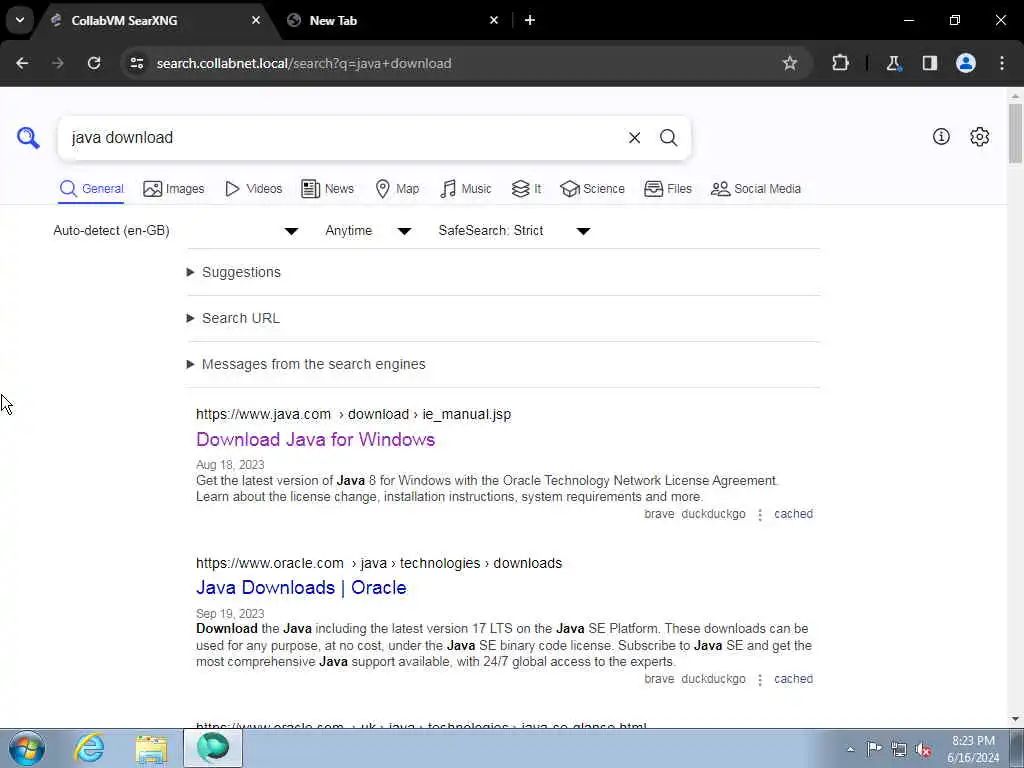Open the profile avatar menu
Viewport: 1024px width, 768px height.
[x=966, y=63]
